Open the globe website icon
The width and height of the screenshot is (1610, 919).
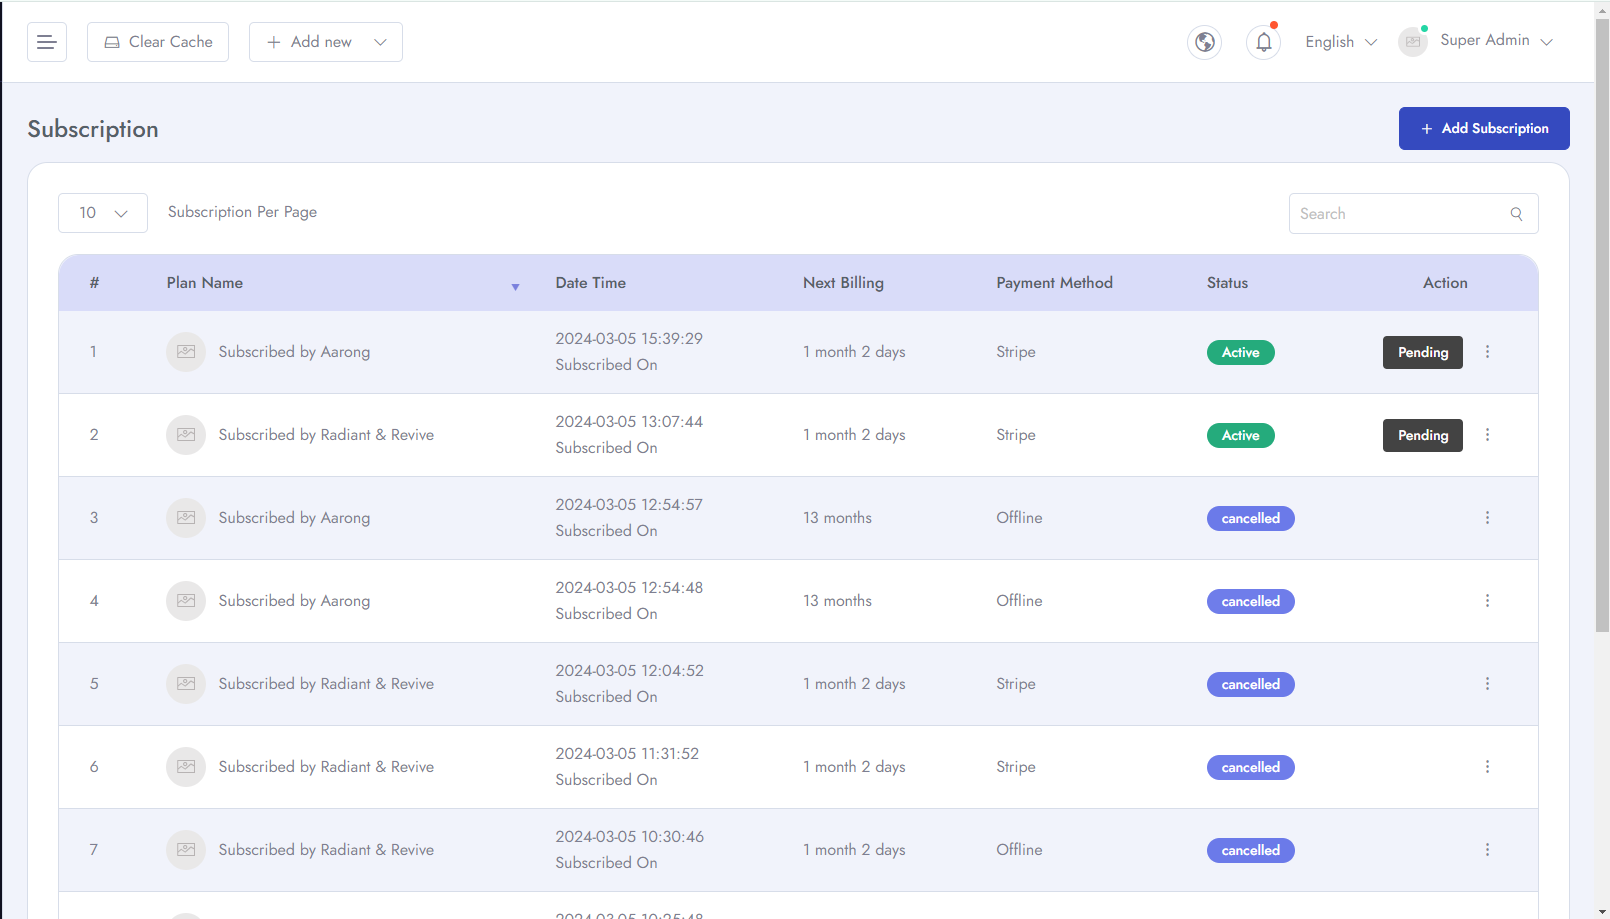click(1205, 42)
